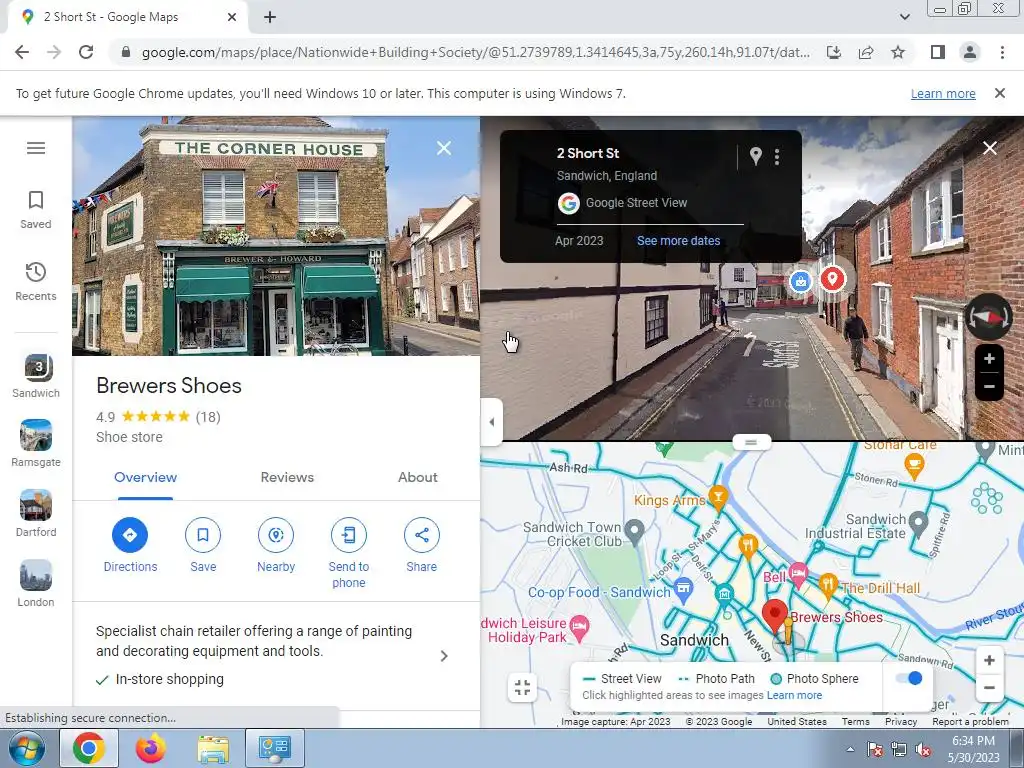Close the 2 Short St tab
The image size is (1024, 768).
[x=232, y=17]
